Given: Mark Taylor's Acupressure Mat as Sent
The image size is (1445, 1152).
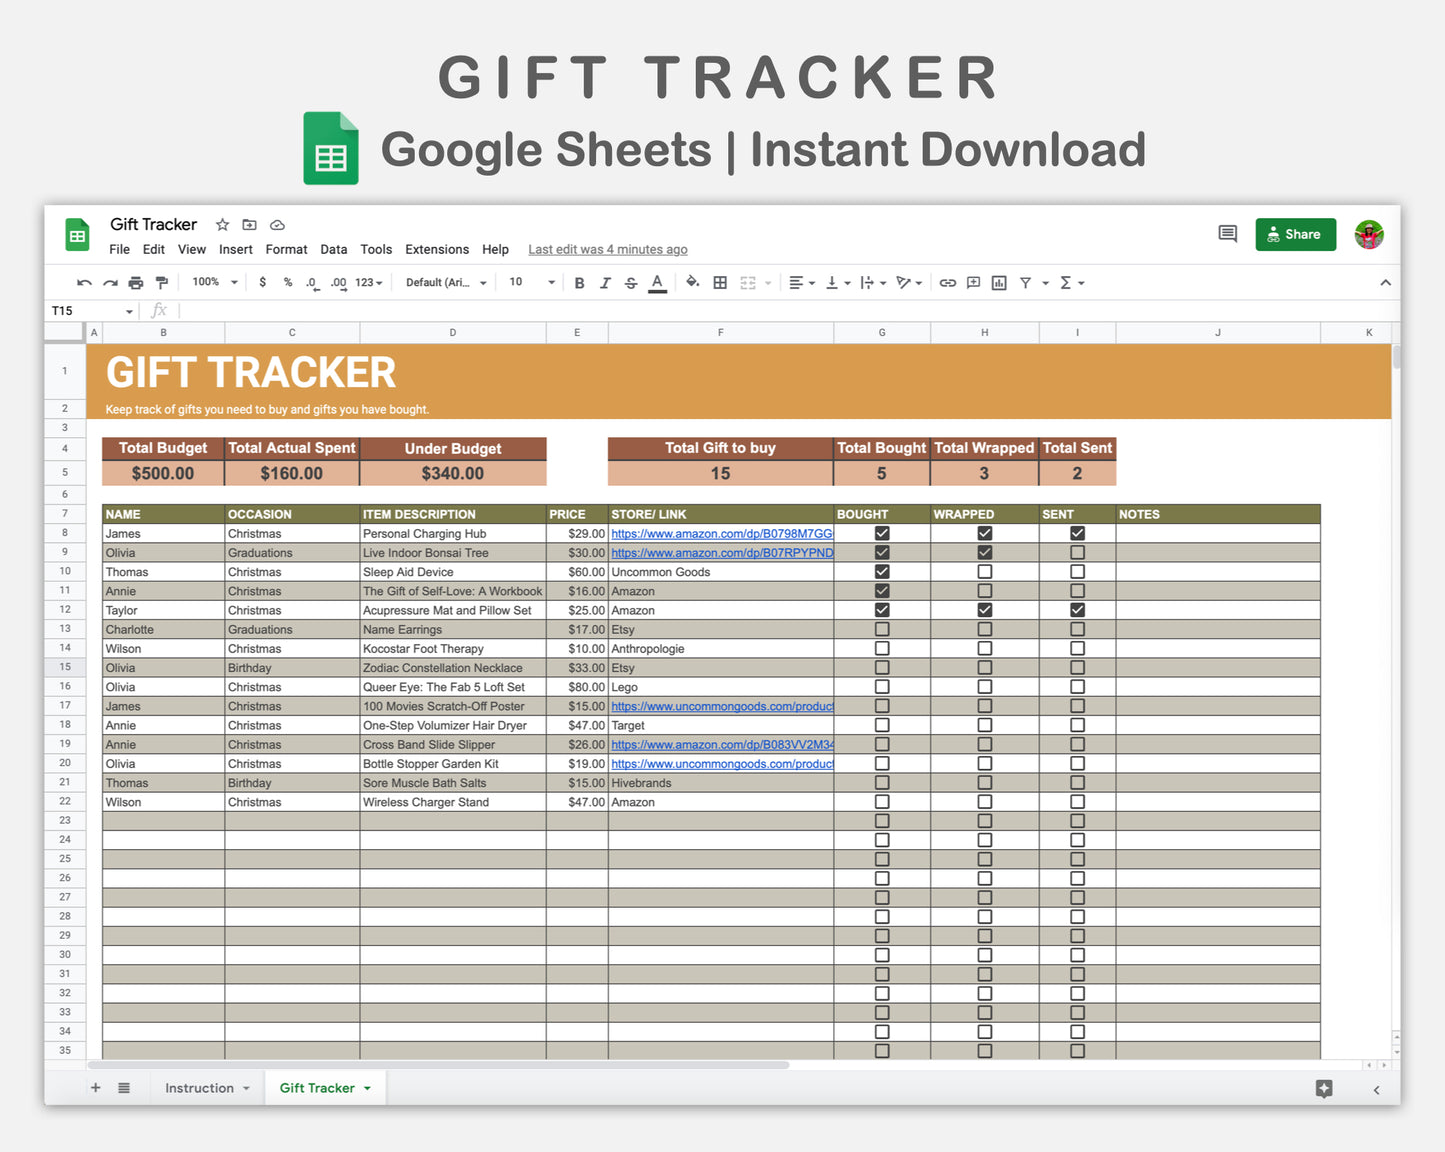Looking at the screenshot, I should (x=1077, y=610).
